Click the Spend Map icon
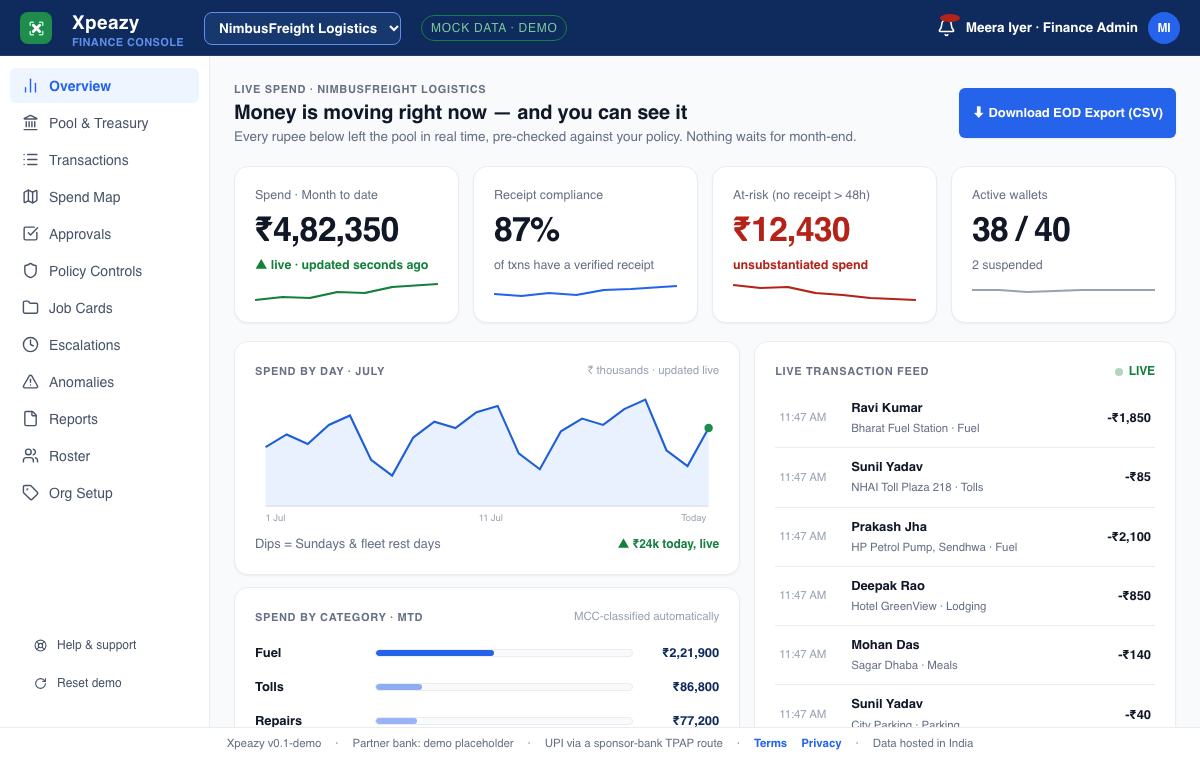The image size is (1200, 760). pos(31,197)
